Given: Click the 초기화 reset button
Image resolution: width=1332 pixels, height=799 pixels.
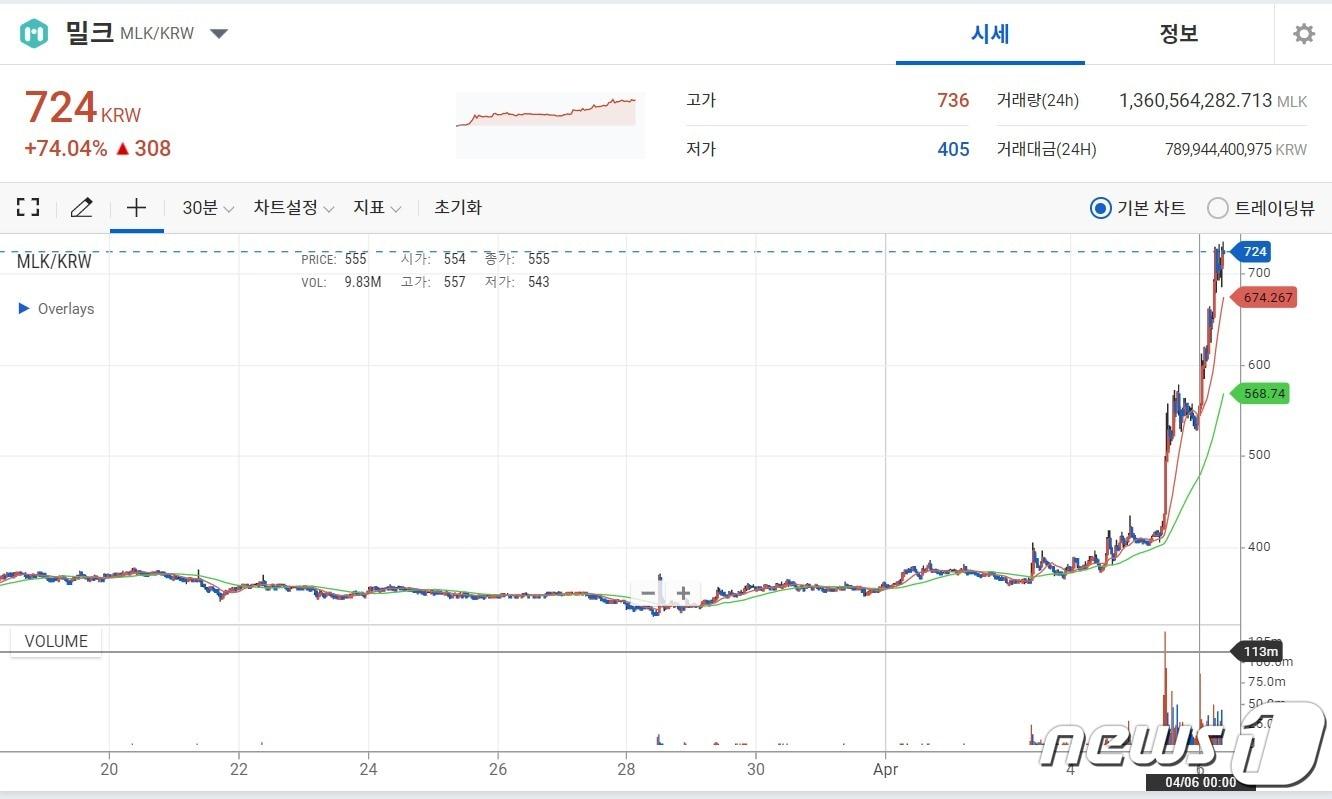Looking at the screenshot, I should pyautogui.click(x=457, y=207).
